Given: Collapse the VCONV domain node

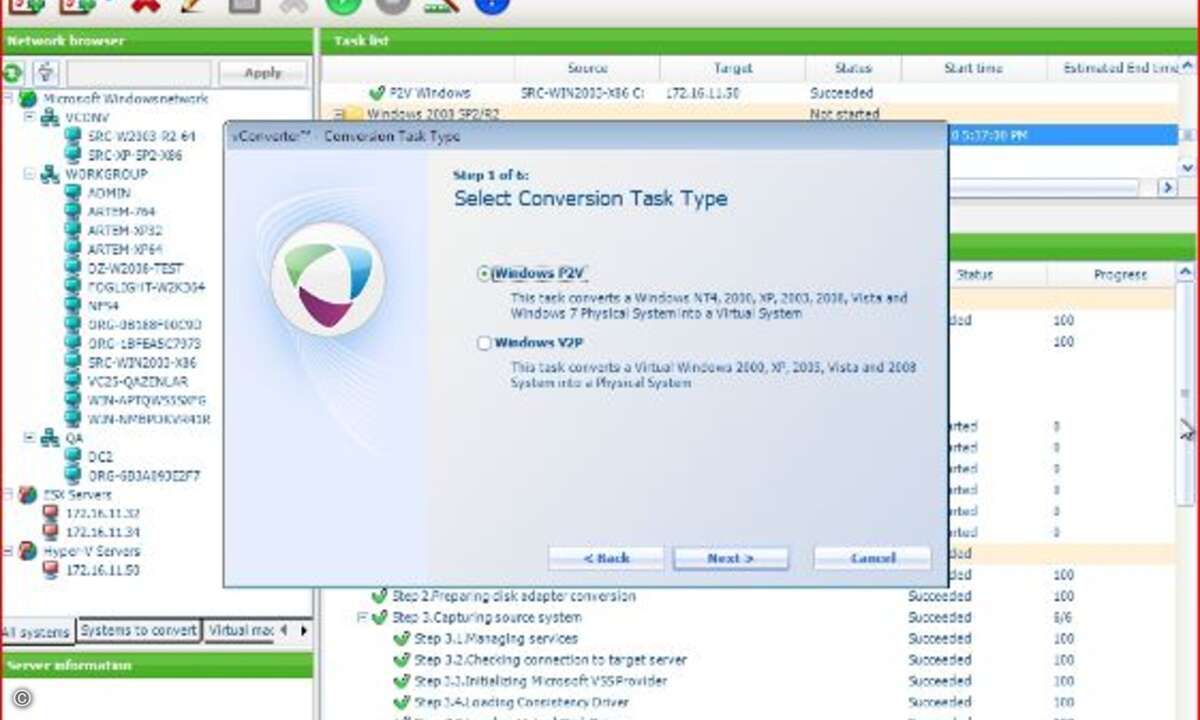Looking at the screenshot, I should 29,117.
